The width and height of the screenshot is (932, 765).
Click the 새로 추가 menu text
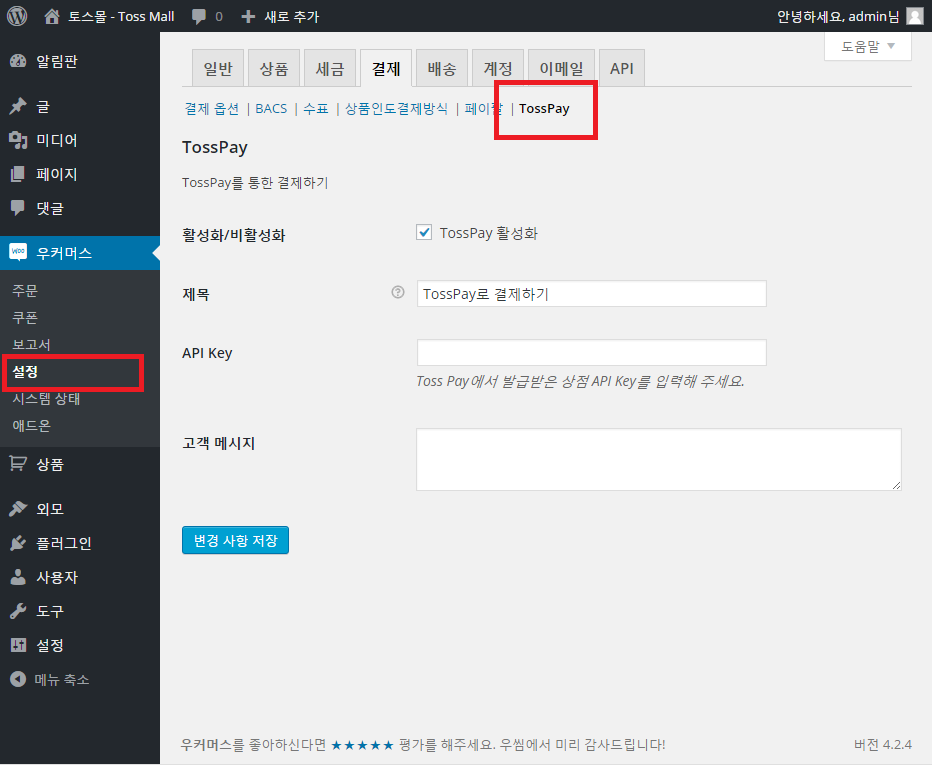click(x=291, y=17)
